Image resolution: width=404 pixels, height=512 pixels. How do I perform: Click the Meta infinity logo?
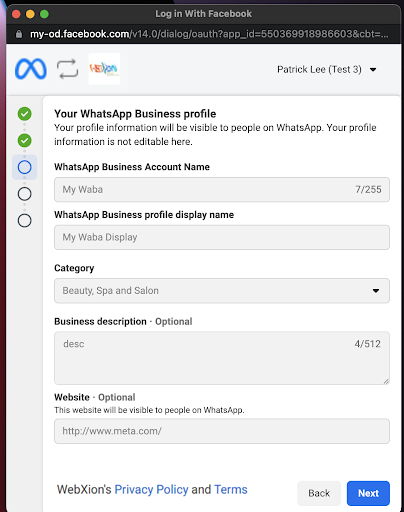[x=31, y=69]
